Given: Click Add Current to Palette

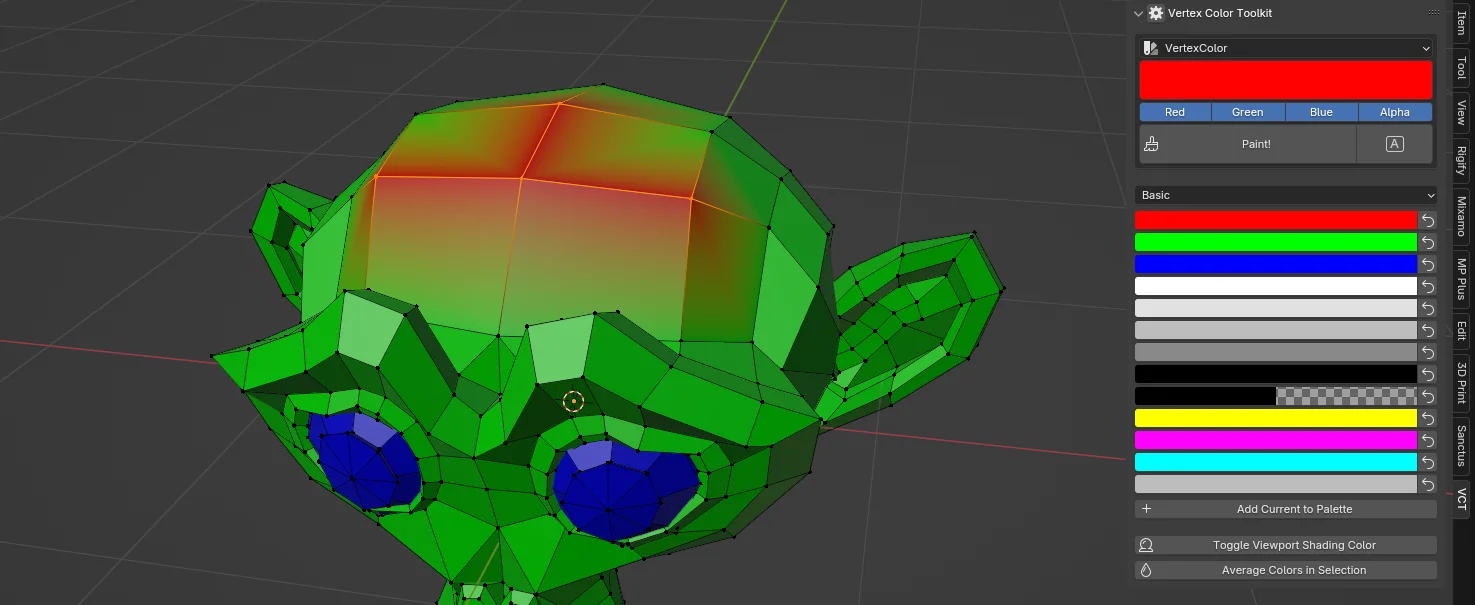Looking at the screenshot, I should [1286, 509].
